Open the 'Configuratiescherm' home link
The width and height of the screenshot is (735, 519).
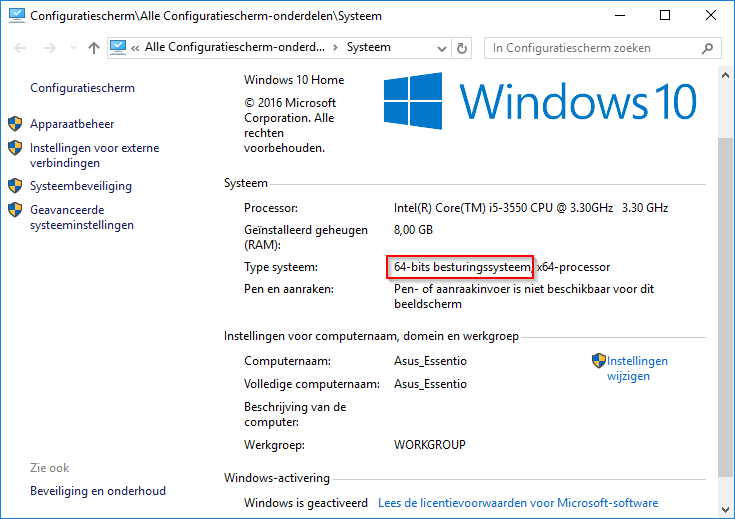tap(82, 88)
